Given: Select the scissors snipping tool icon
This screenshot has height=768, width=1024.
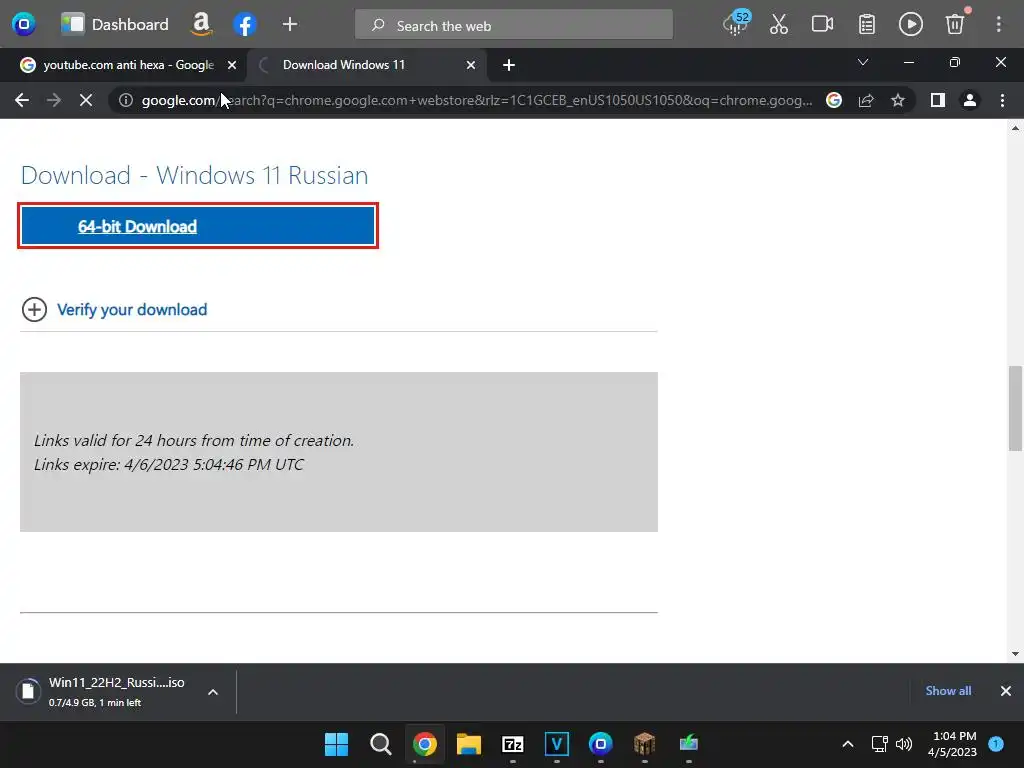Looking at the screenshot, I should pyautogui.click(x=778, y=25).
